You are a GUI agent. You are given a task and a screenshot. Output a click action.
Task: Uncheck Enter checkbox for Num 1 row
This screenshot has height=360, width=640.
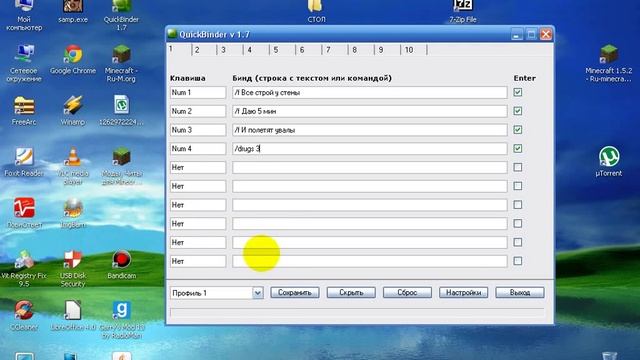518,92
